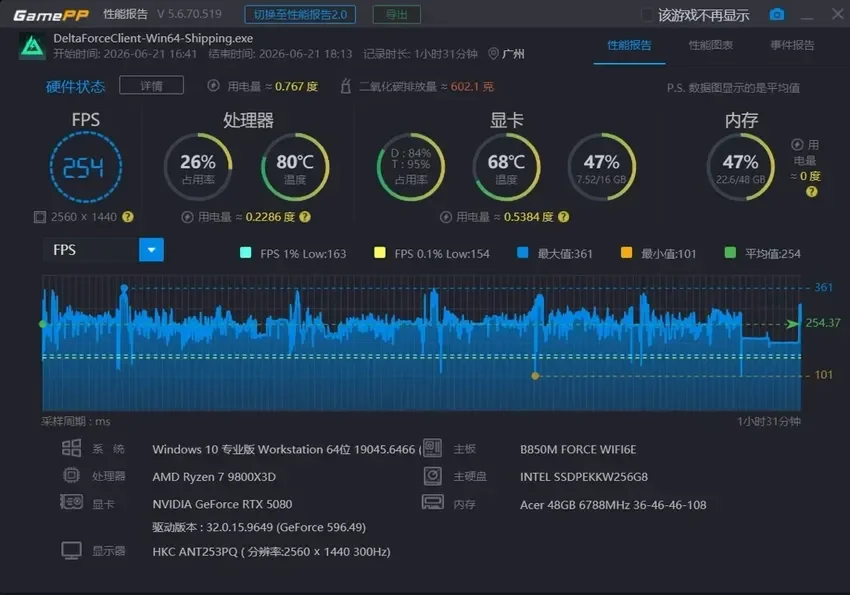Click the CO2 emission bottle icon

coord(346,86)
